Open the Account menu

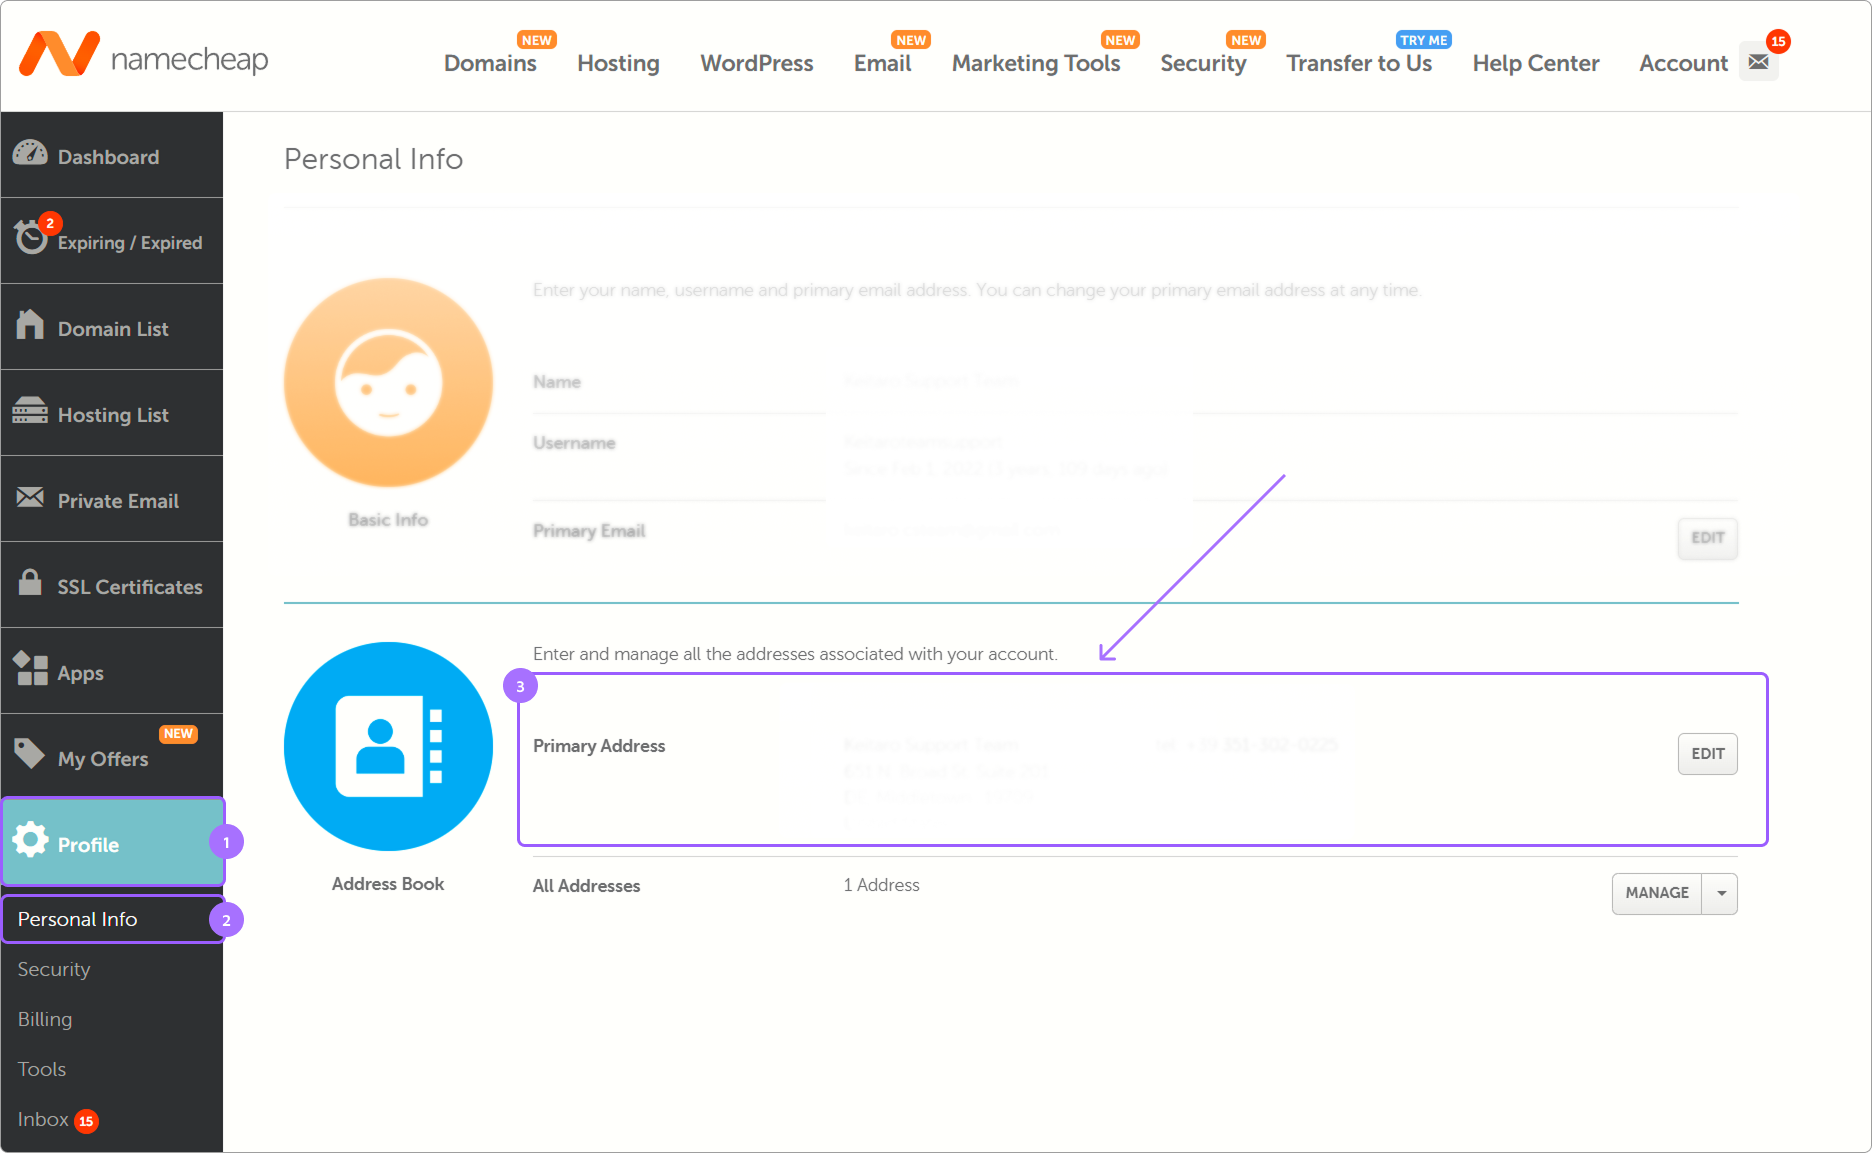pyautogui.click(x=1683, y=63)
